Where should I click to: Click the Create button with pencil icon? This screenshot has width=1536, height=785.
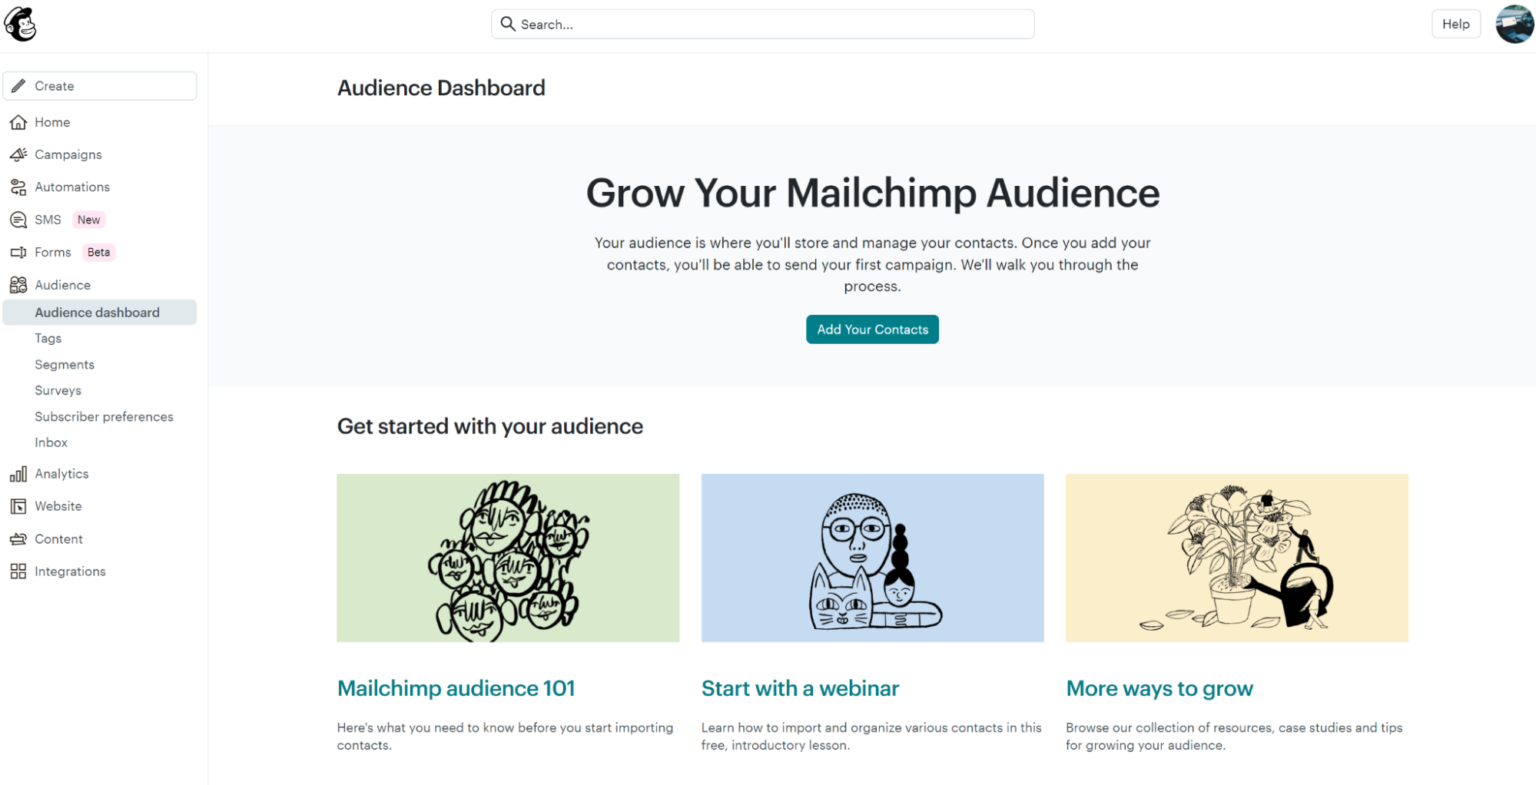(x=99, y=85)
